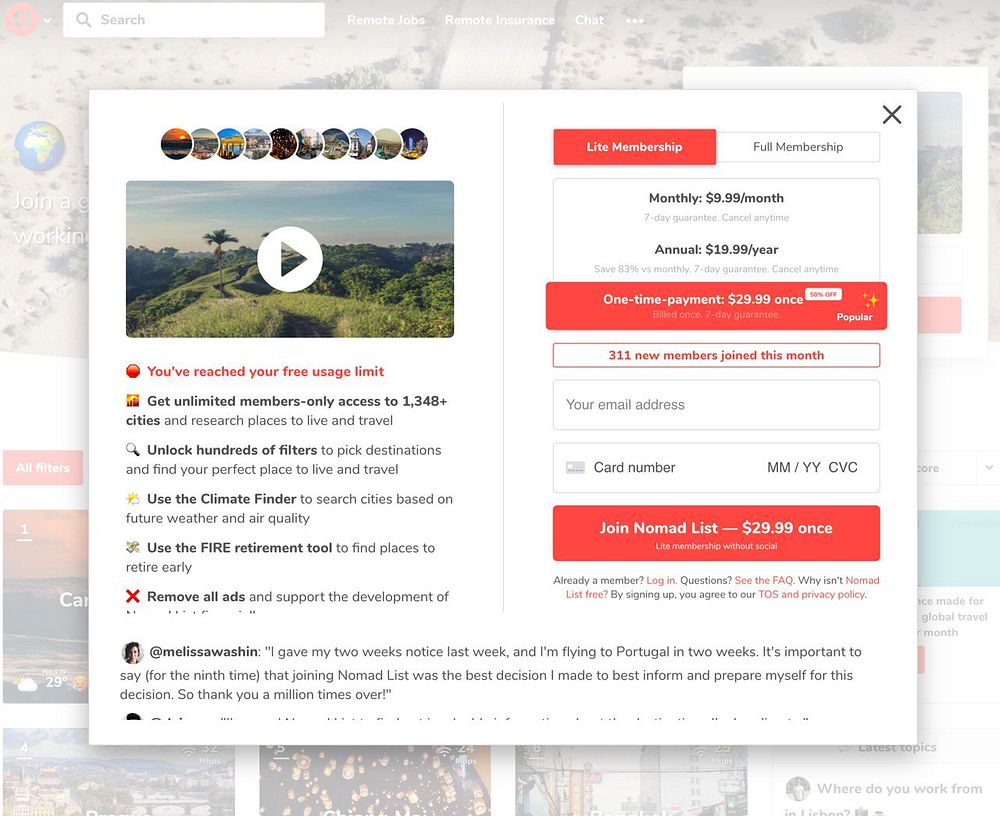Open the three-dots more menu in navbar

tap(635, 20)
